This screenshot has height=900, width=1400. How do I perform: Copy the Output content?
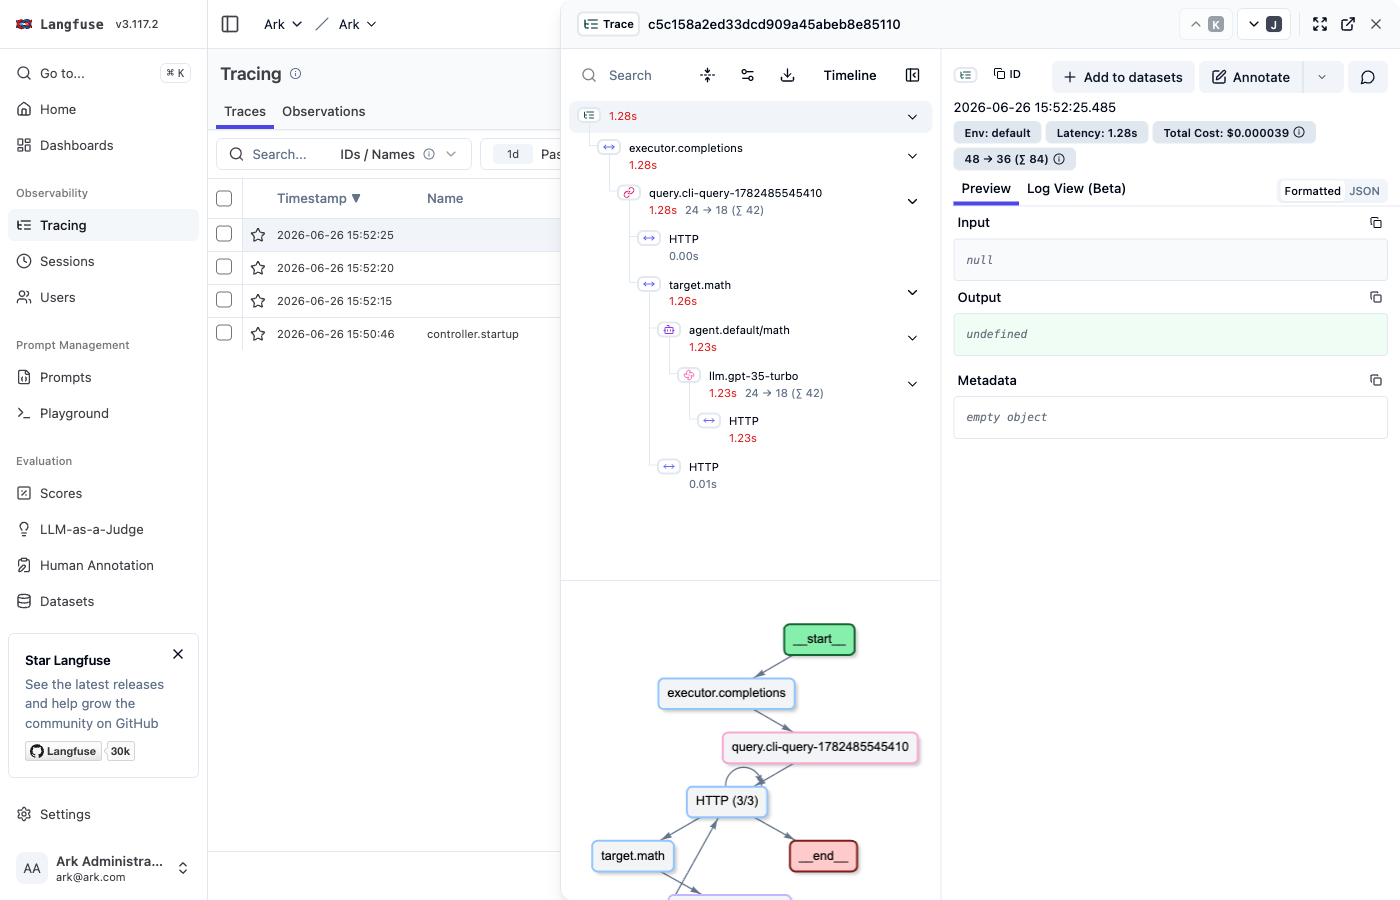(x=1376, y=297)
